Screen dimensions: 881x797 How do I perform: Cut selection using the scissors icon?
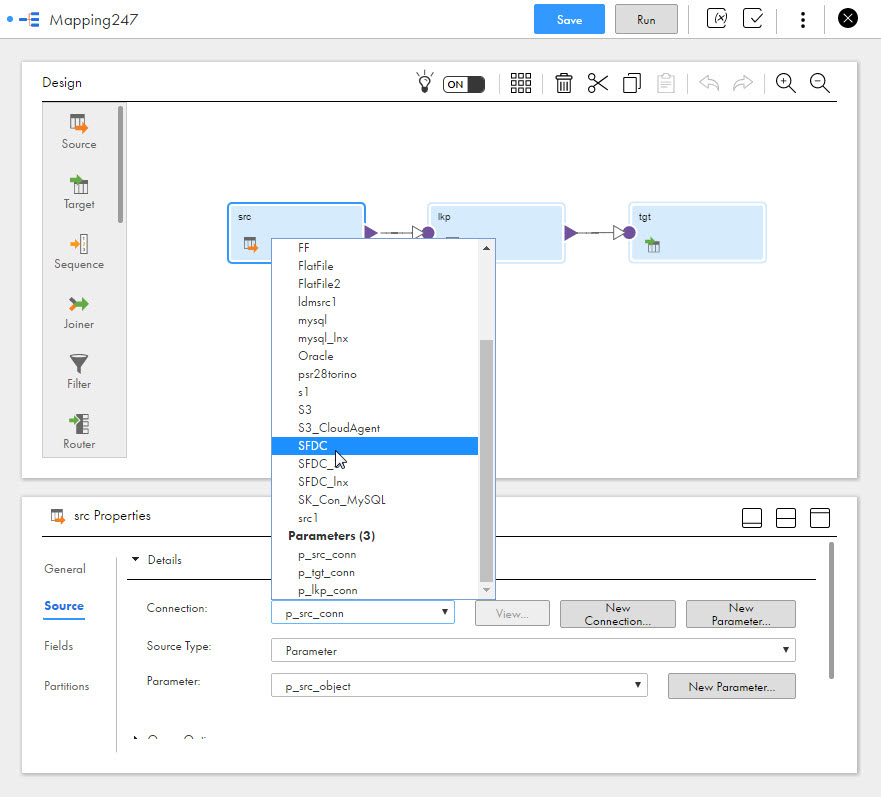598,83
